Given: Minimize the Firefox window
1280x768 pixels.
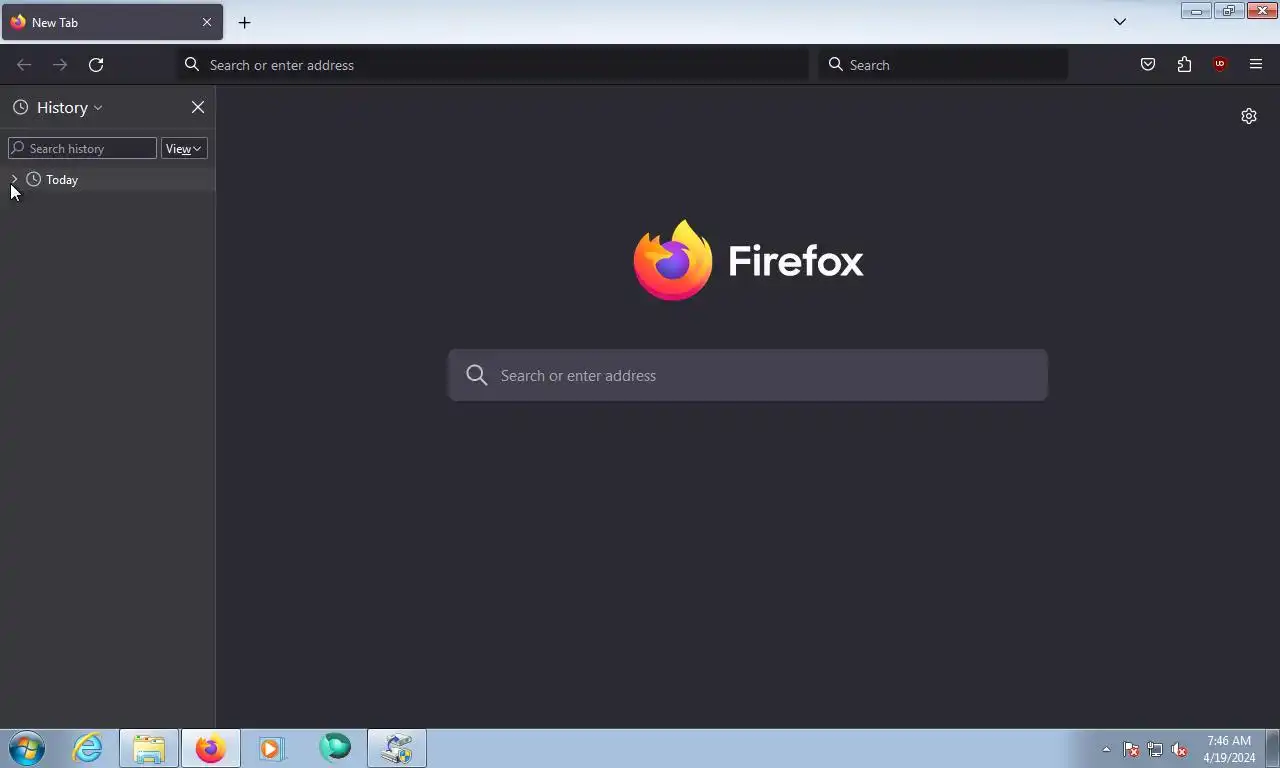Looking at the screenshot, I should tap(1196, 11).
